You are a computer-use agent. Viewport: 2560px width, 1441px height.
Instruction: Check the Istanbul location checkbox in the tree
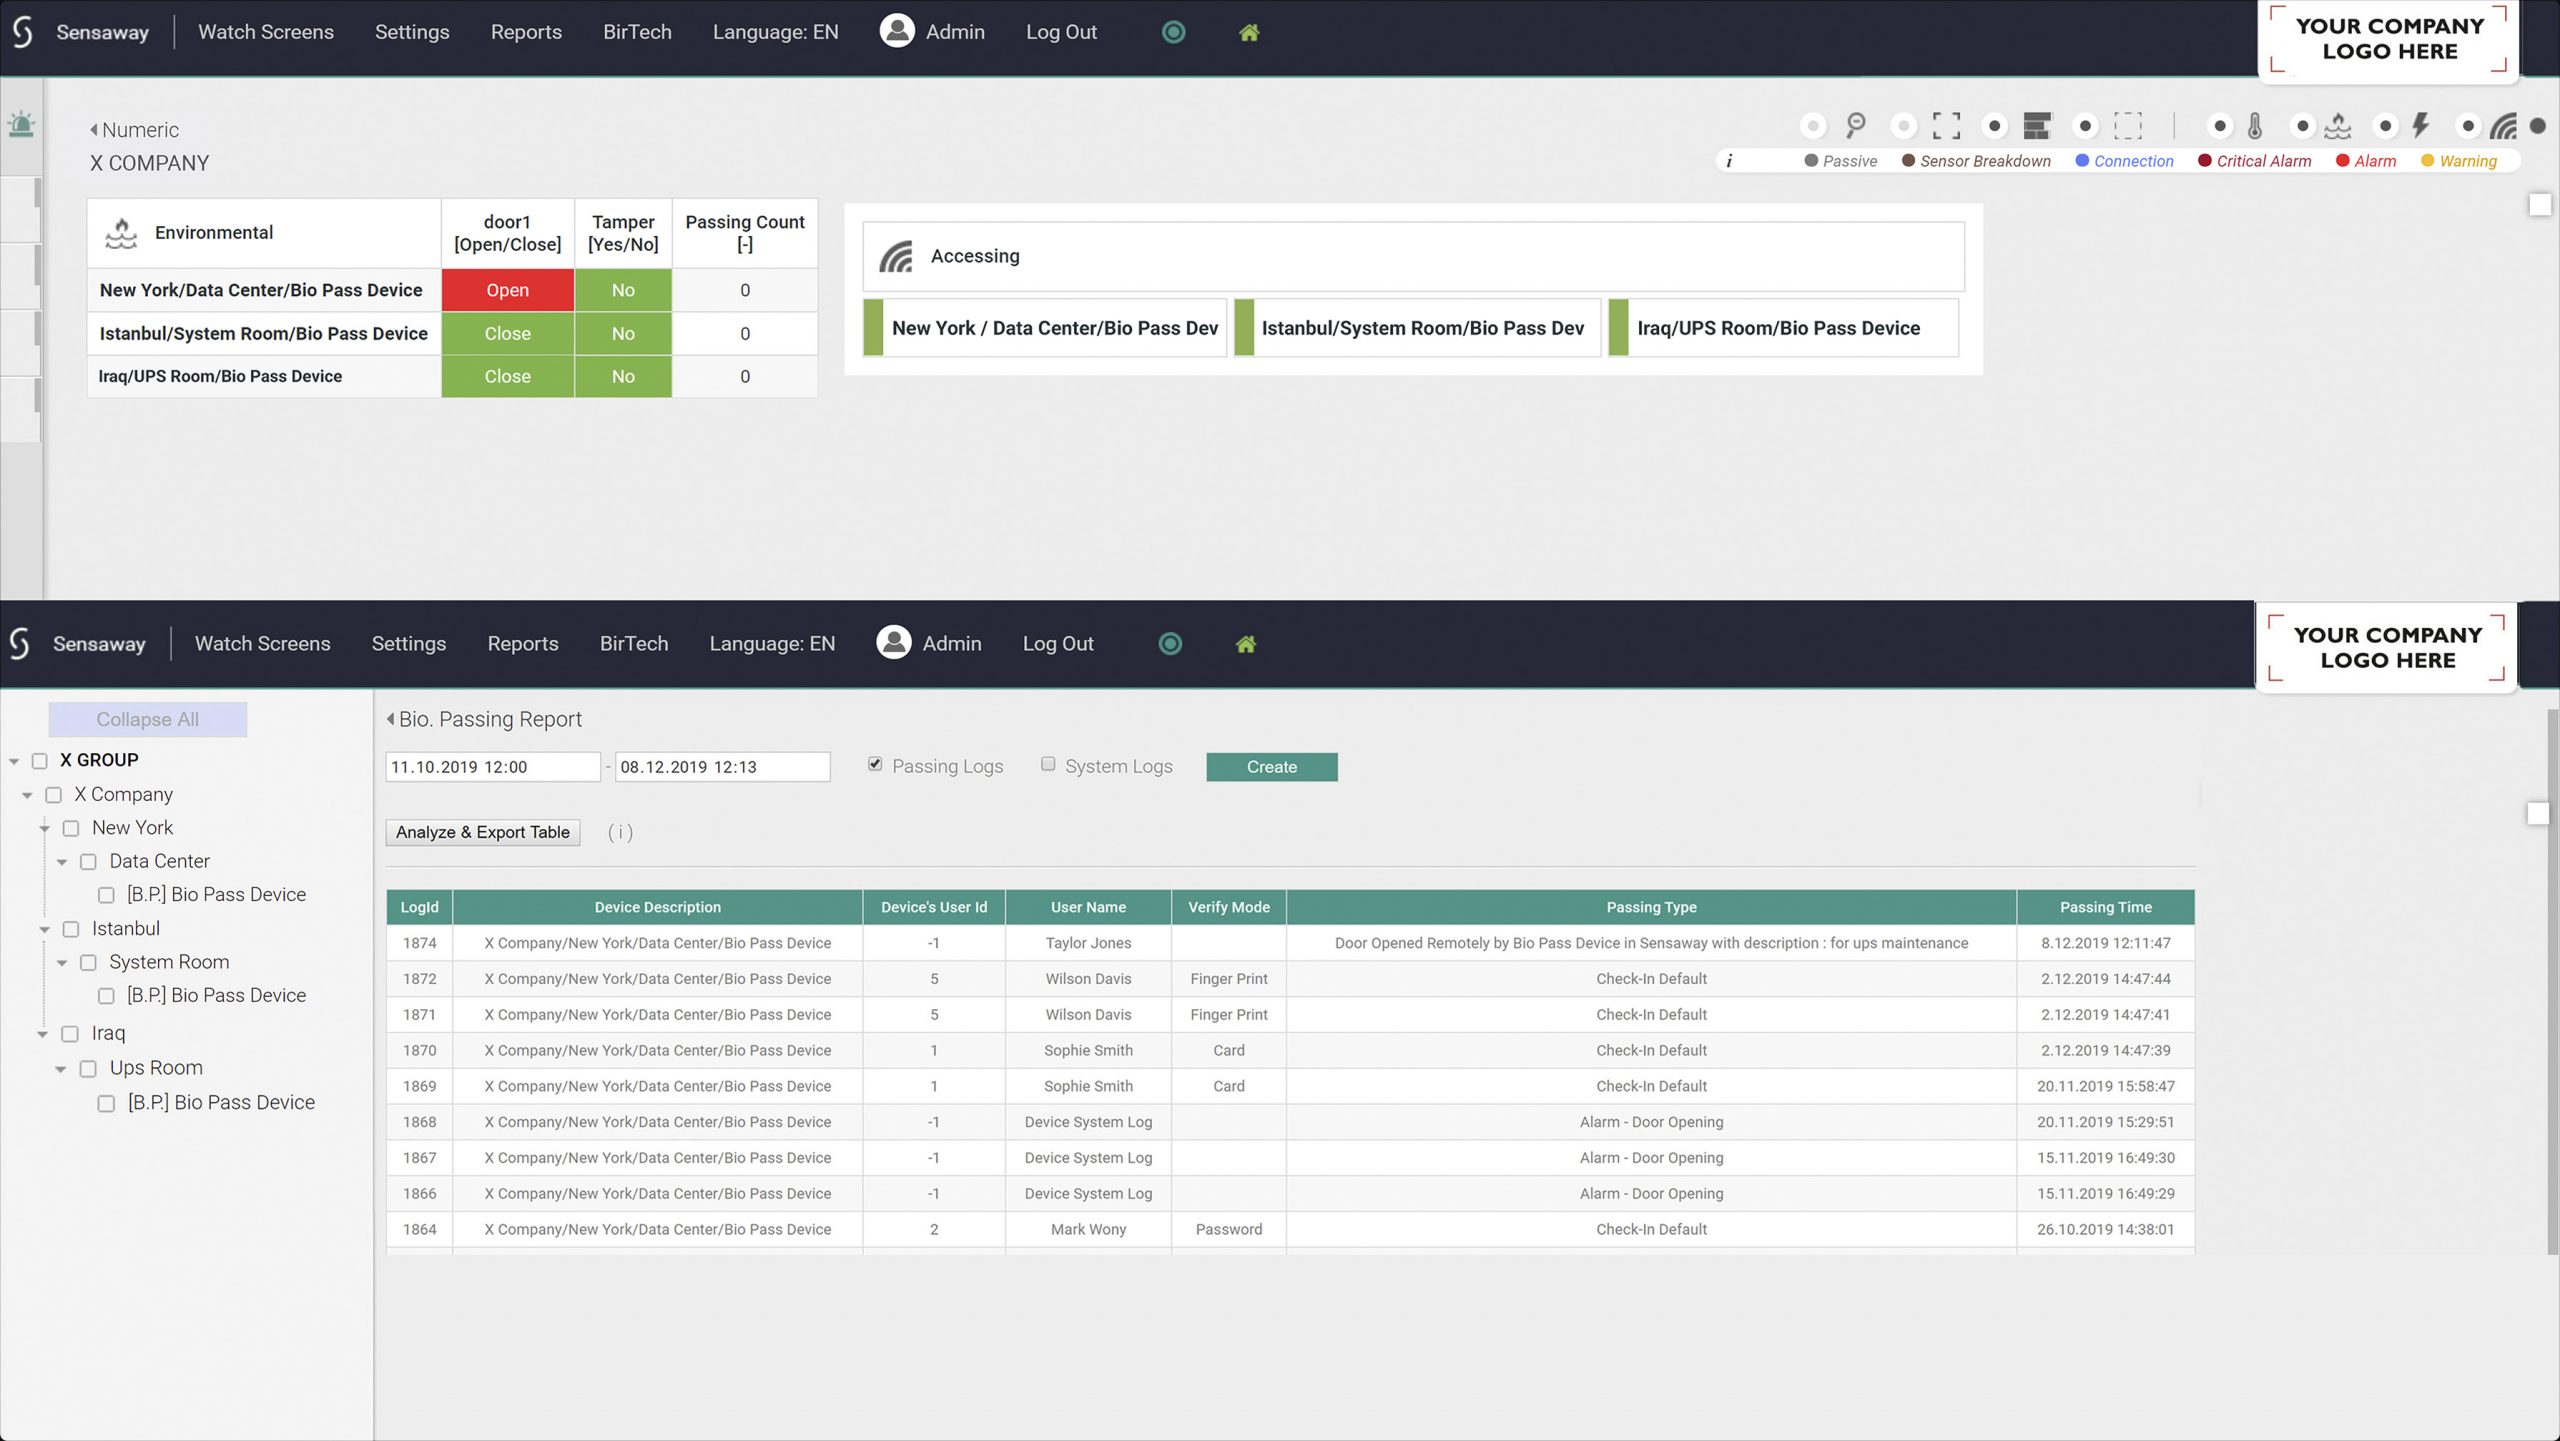[70, 928]
